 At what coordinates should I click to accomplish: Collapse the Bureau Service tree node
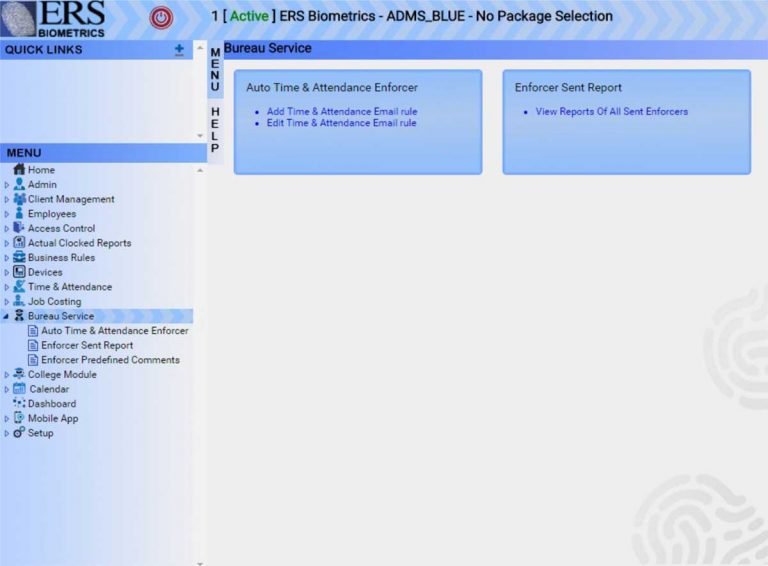[x=6, y=317]
